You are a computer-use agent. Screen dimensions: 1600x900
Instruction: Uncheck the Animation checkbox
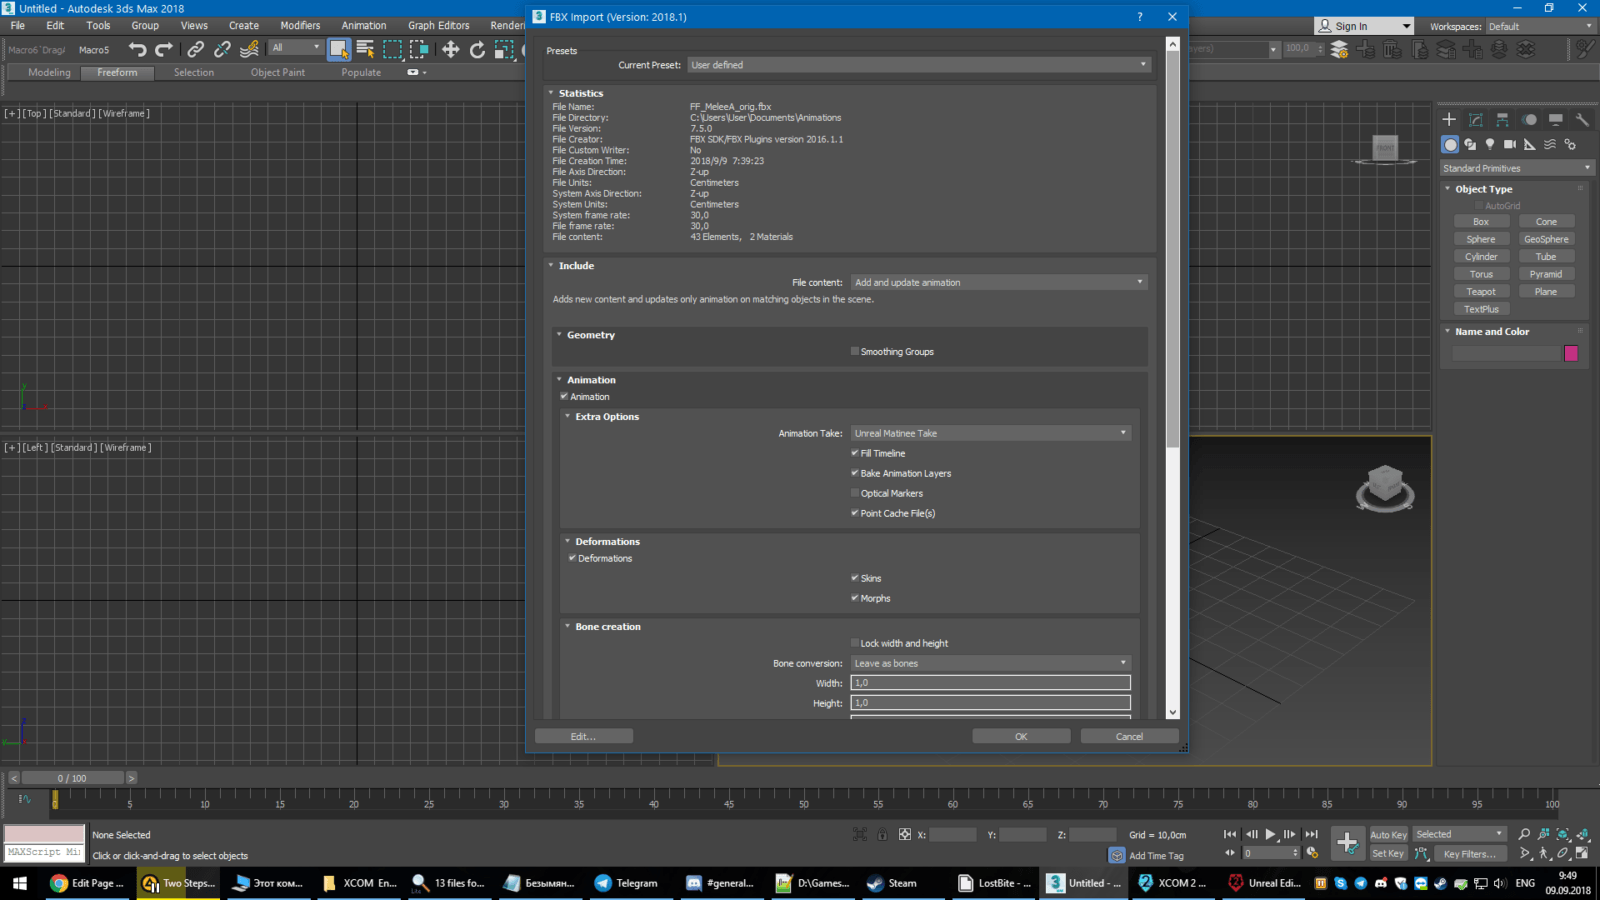point(564,396)
